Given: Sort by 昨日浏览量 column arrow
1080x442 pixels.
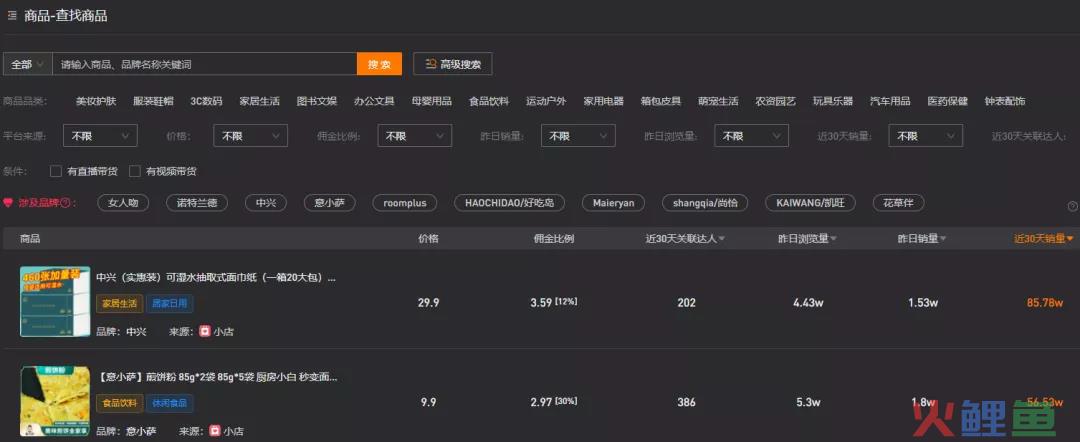Looking at the screenshot, I should 833,239.
